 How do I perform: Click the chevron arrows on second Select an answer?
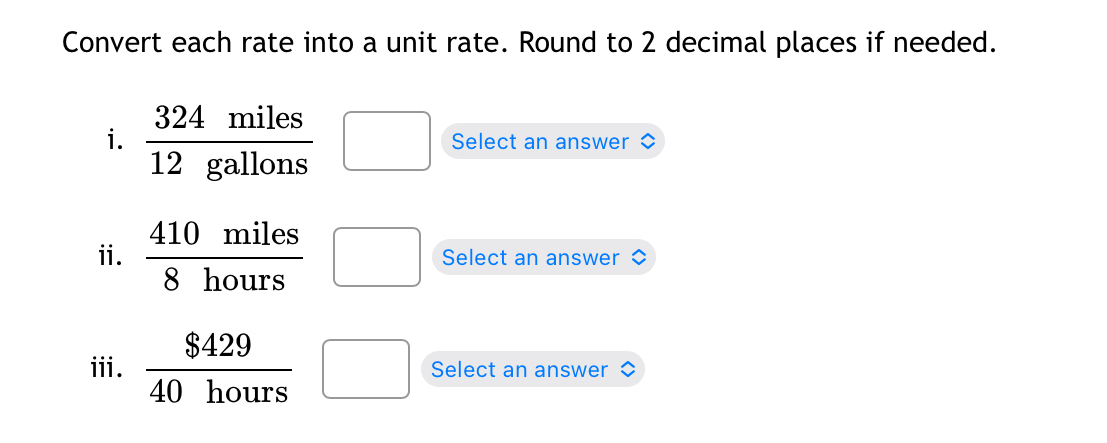(x=638, y=257)
